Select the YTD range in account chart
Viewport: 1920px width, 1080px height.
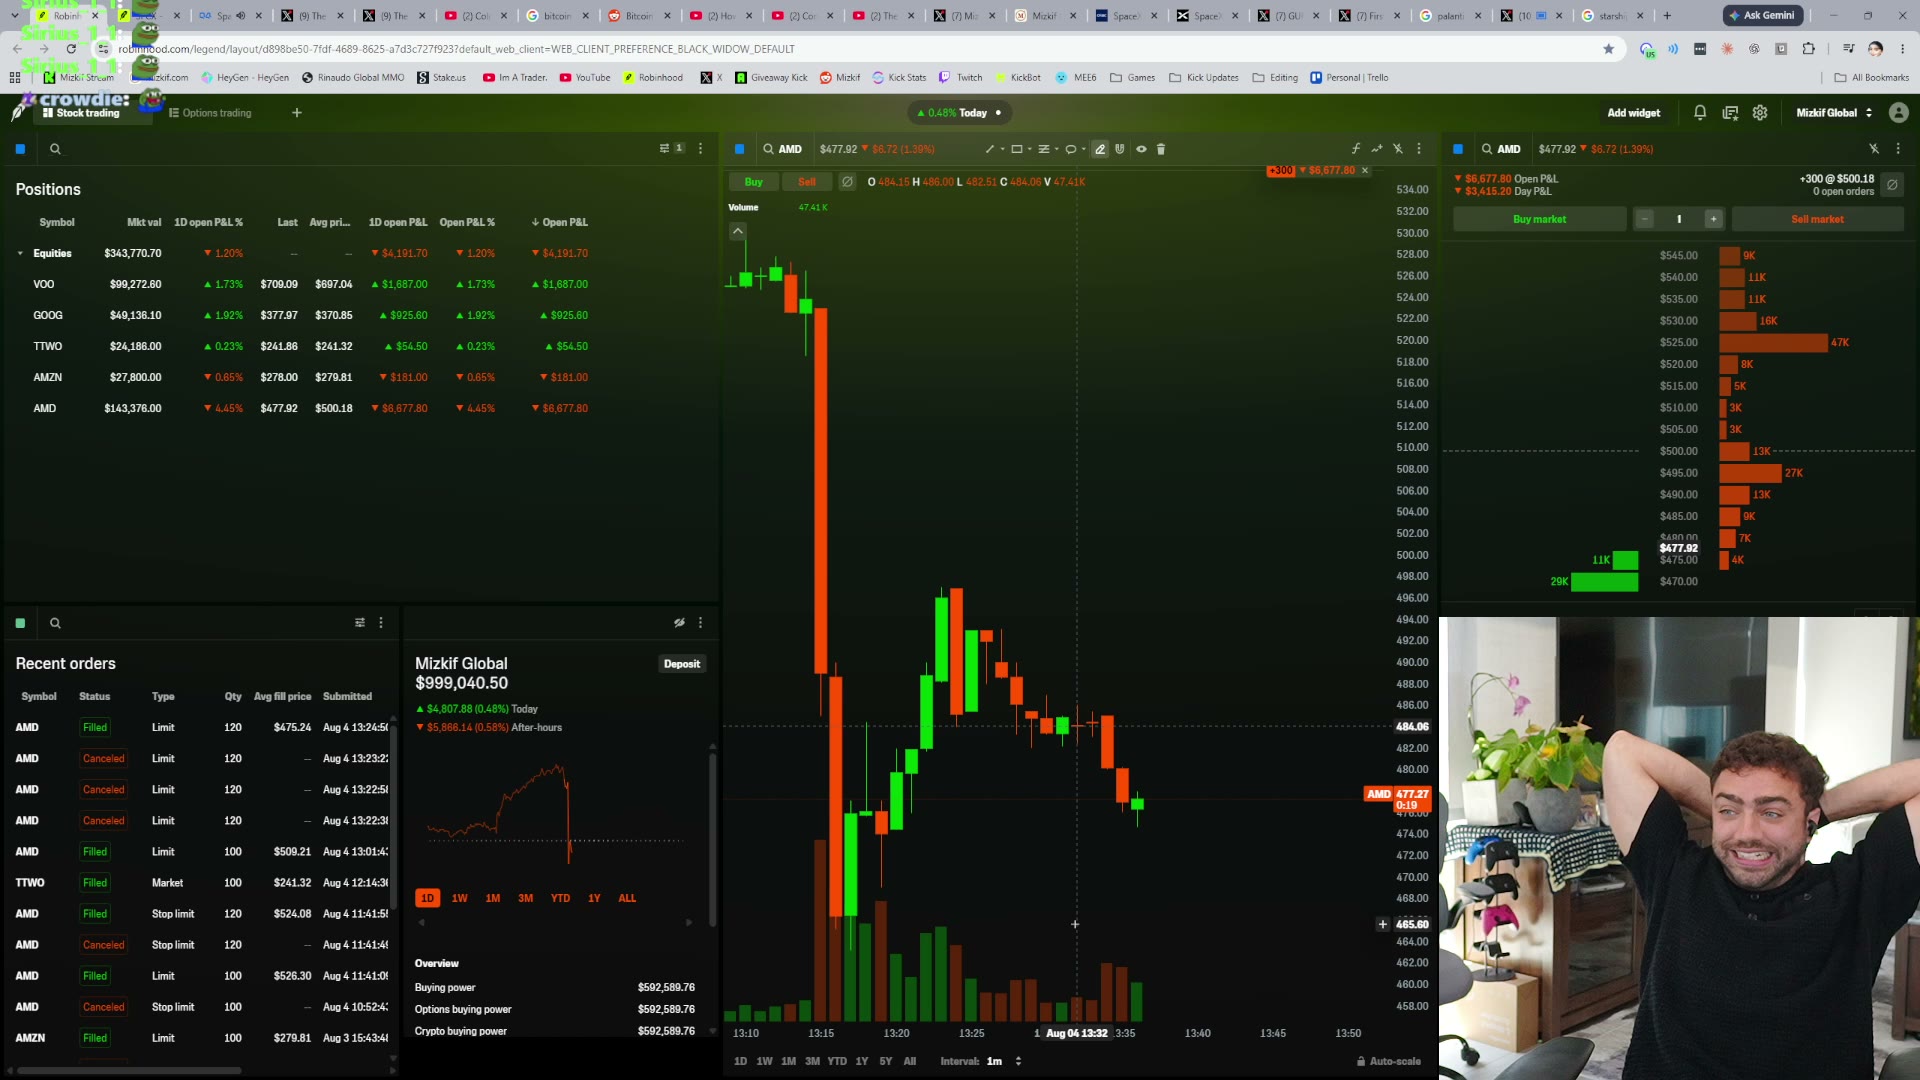tap(560, 898)
